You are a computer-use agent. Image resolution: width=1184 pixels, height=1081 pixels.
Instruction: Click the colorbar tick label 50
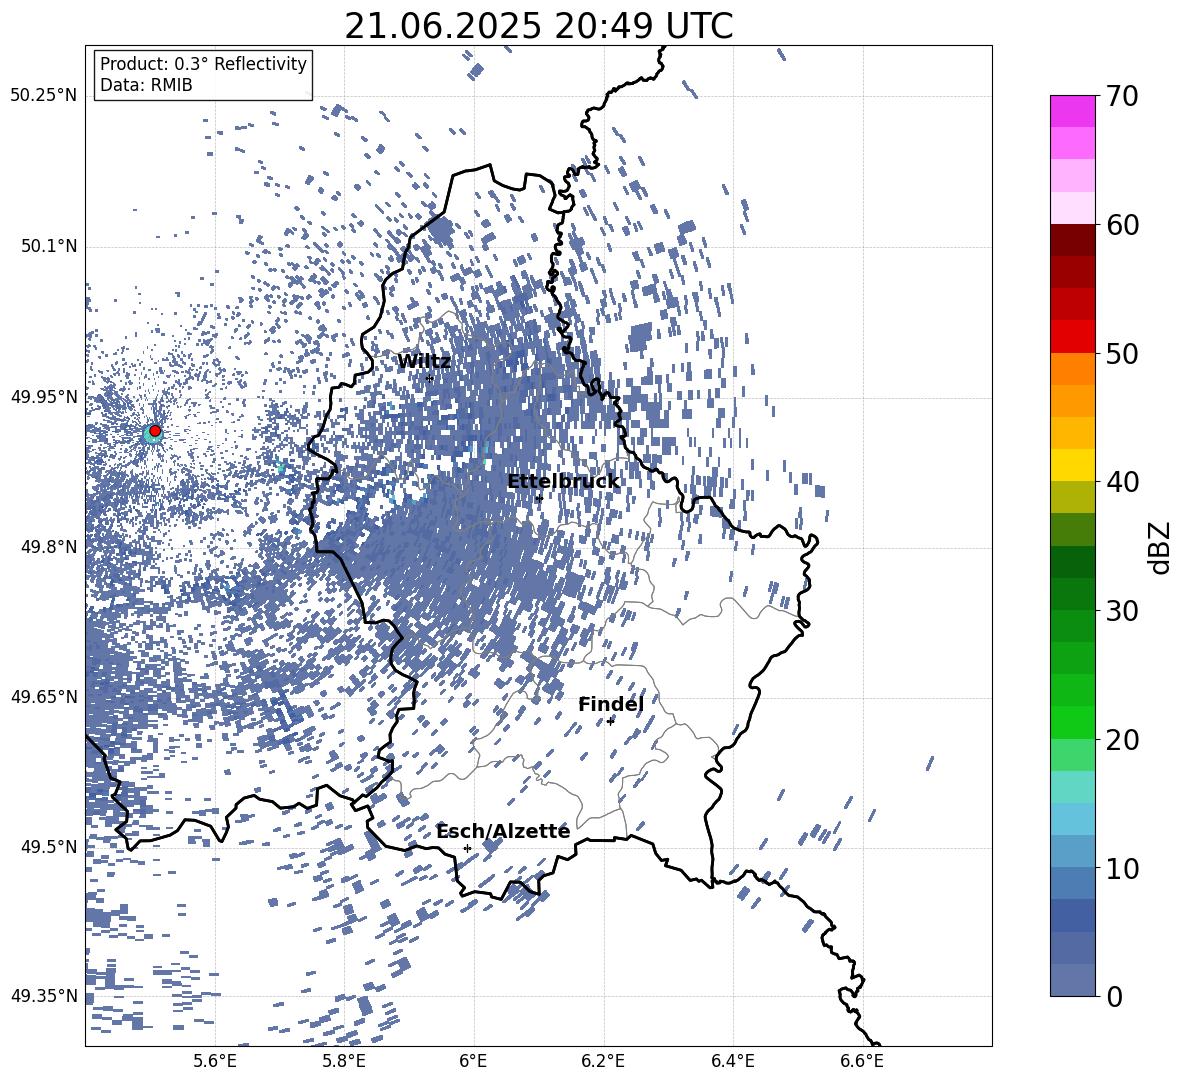tap(1122, 354)
